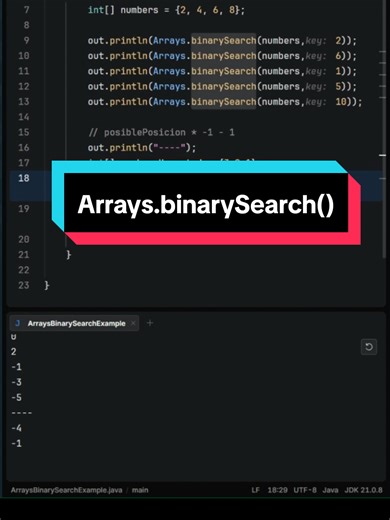Click line number 23 in the gutter

pos(24,285)
